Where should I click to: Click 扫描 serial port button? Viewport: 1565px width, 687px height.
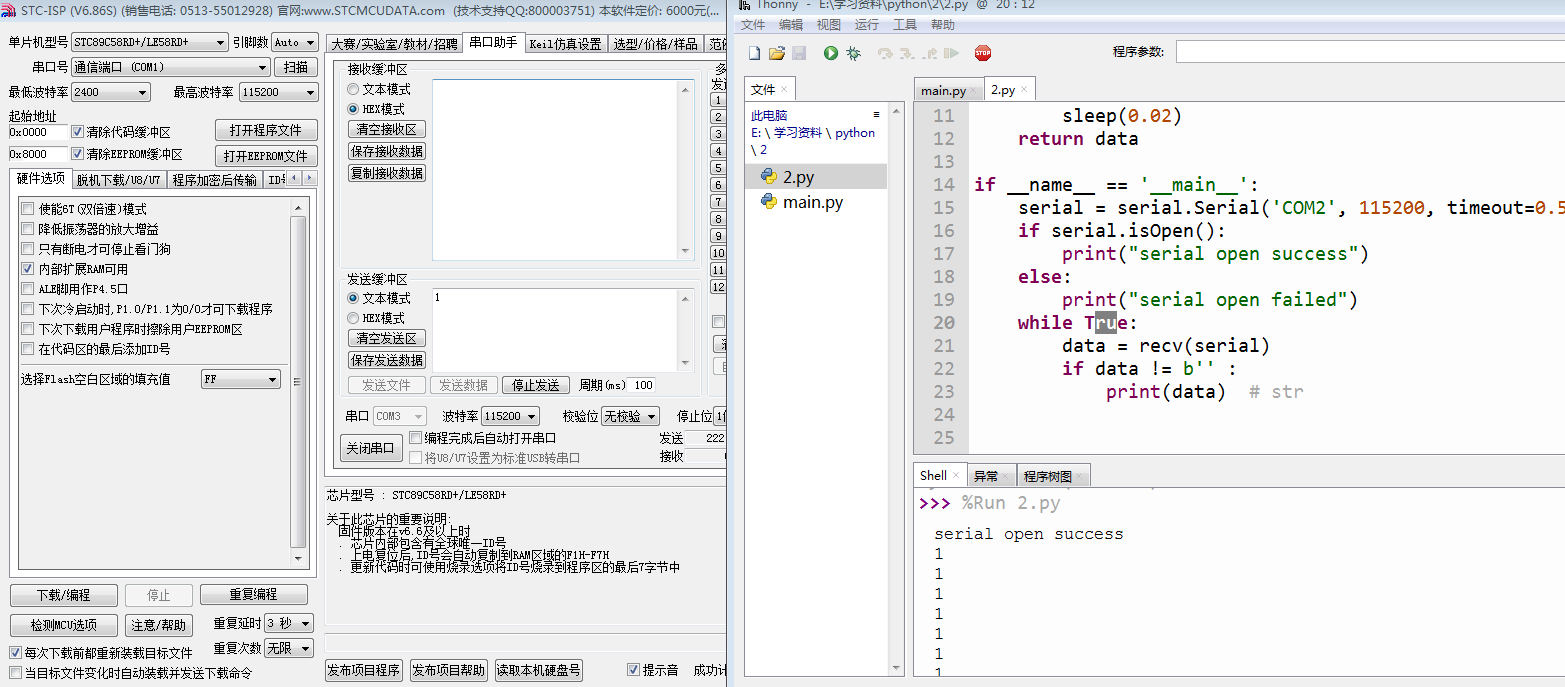[296, 67]
